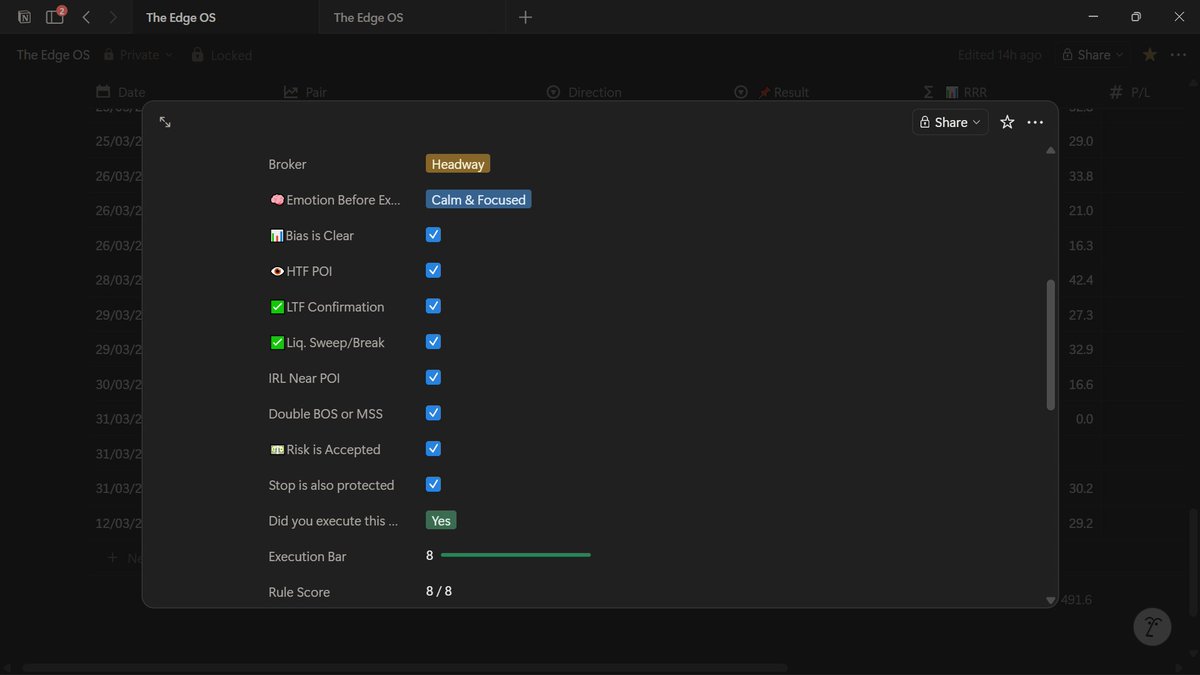The width and height of the screenshot is (1200, 675).
Task: Click the Execution Bar value 8
Action: (429, 556)
